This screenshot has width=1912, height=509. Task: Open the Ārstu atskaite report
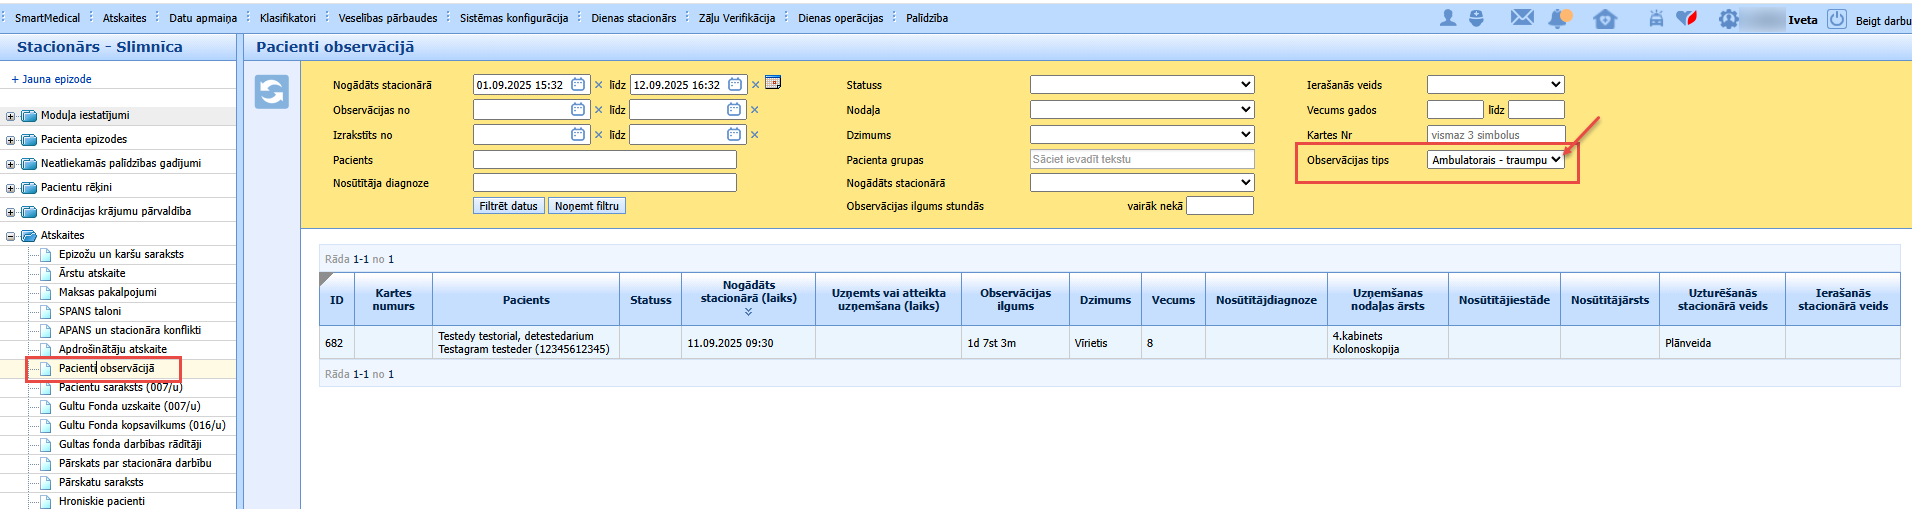point(92,273)
